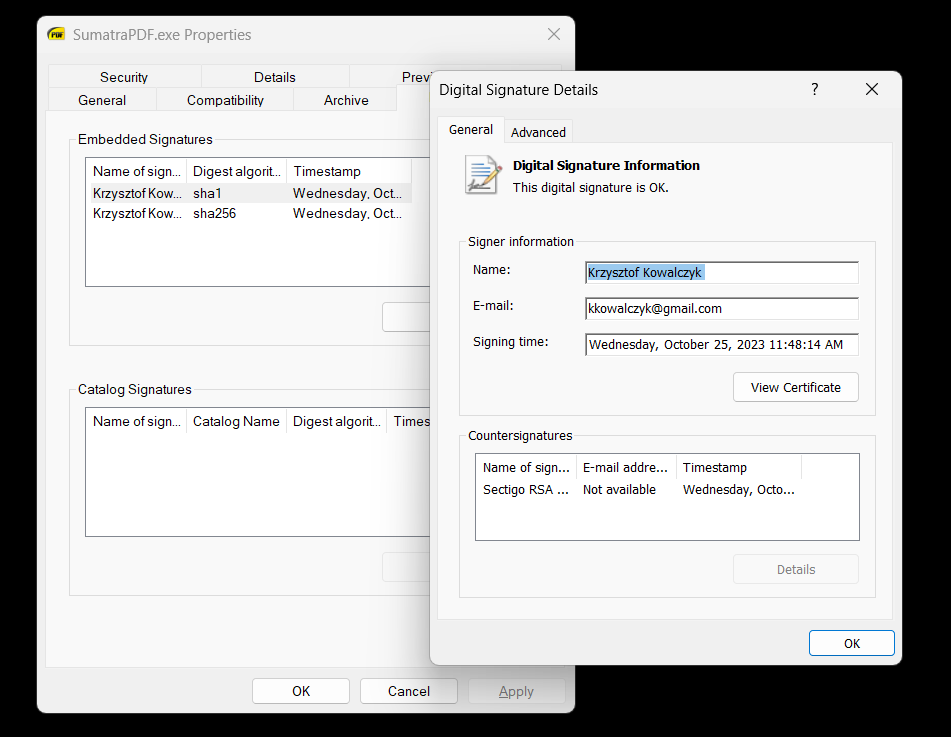Select the sha1 signature row
Viewport: 951px width, 737px height.
(x=251, y=194)
